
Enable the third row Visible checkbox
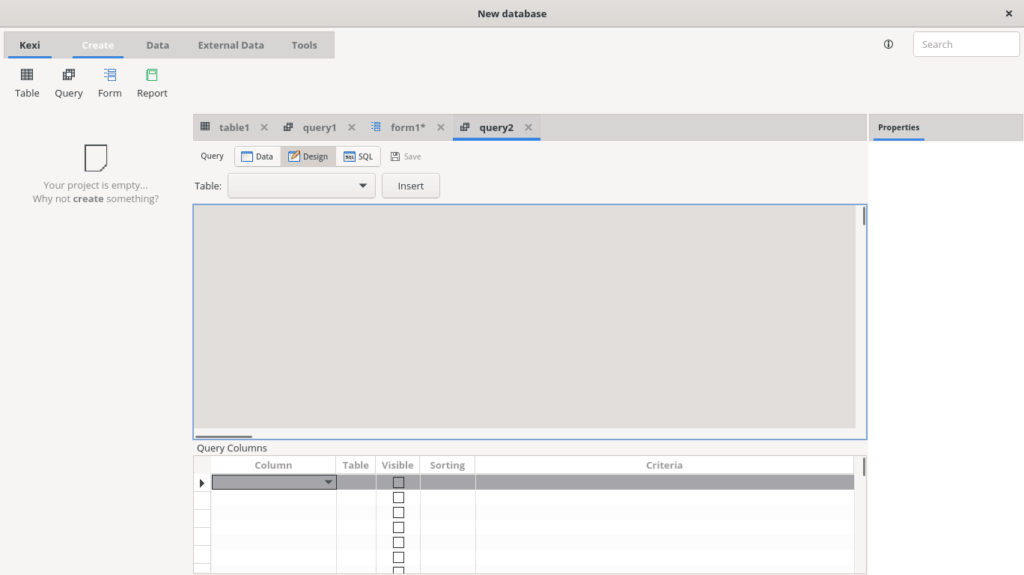click(x=398, y=512)
